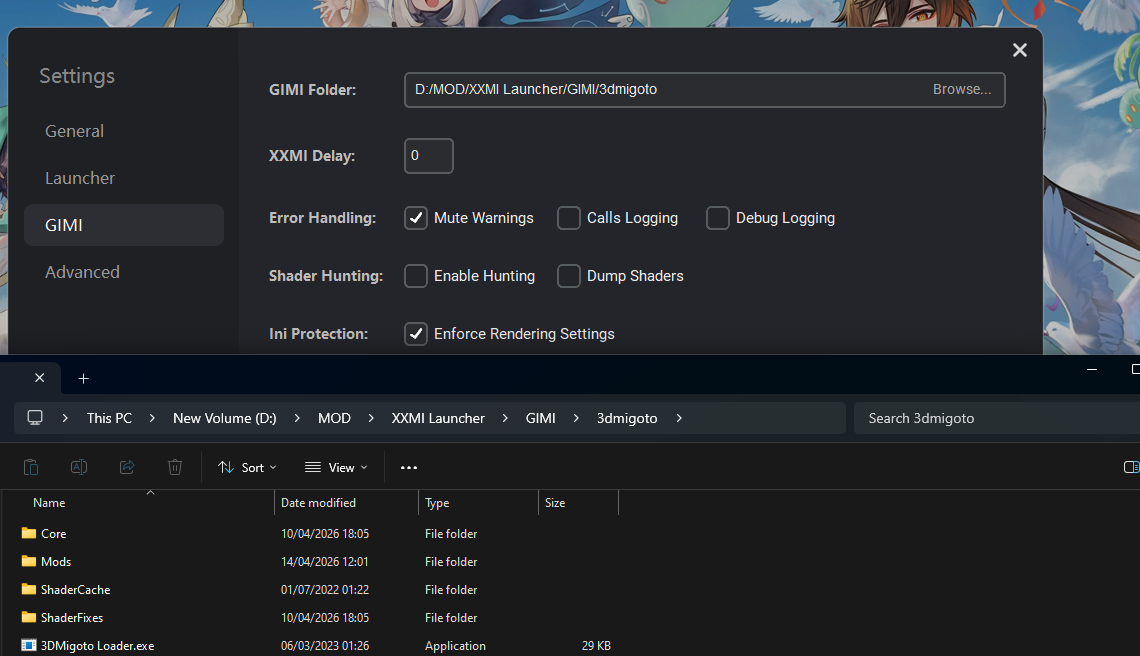Click 3dmigoto in the breadcrumb
The width and height of the screenshot is (1140, 656).
click(627, 418)
